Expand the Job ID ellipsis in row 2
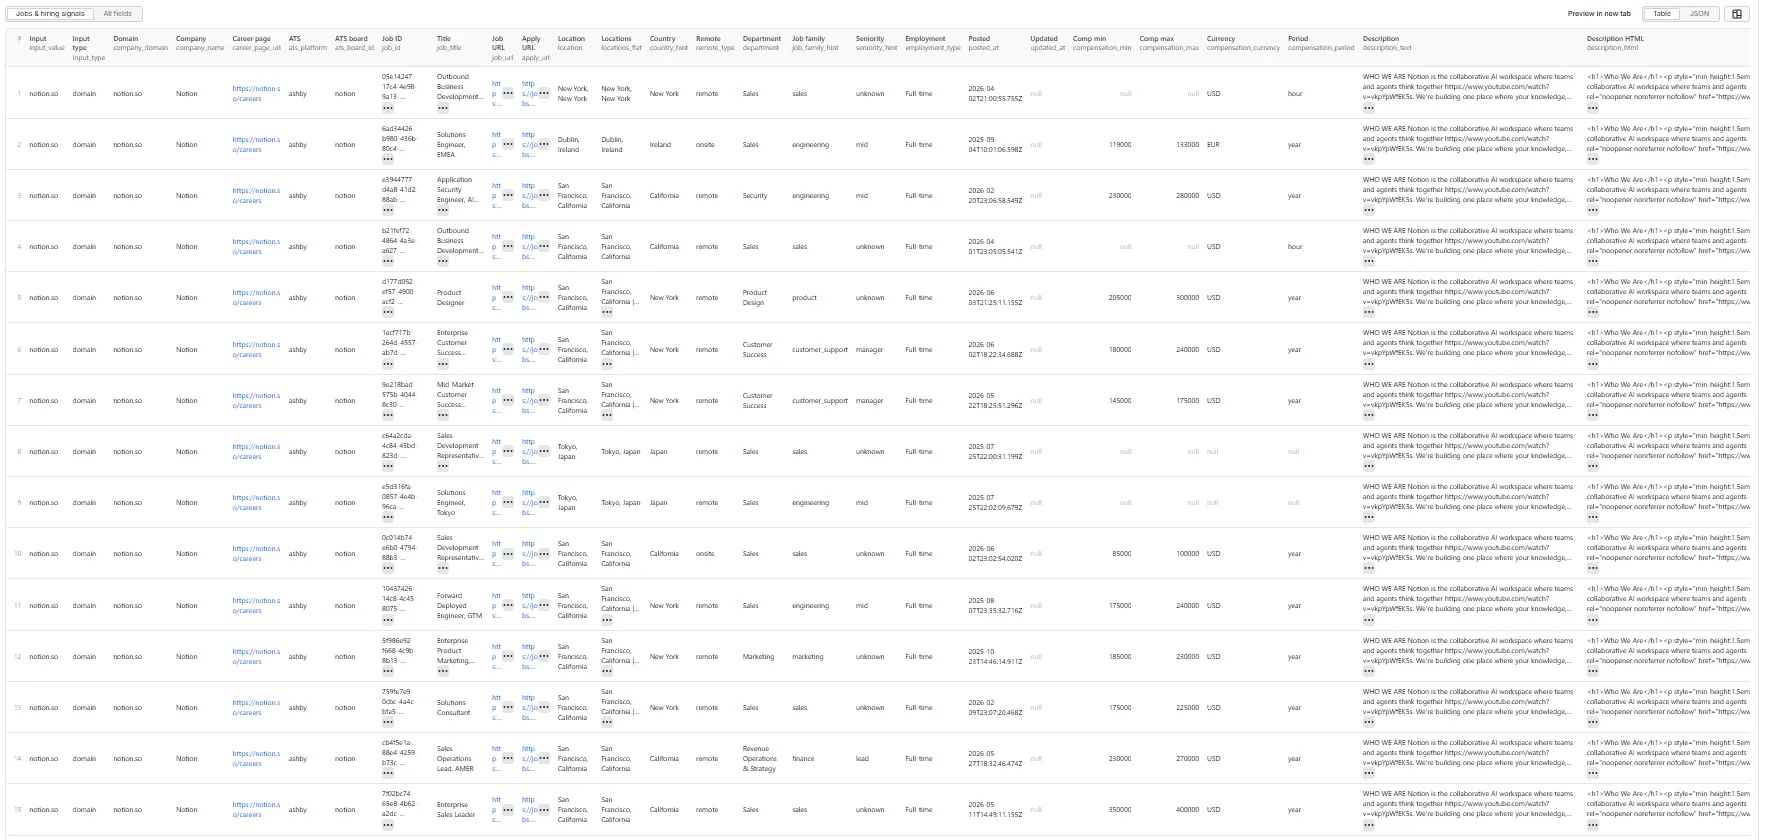The width and height of the screenshot is (1765, 840). pos(388,159)
